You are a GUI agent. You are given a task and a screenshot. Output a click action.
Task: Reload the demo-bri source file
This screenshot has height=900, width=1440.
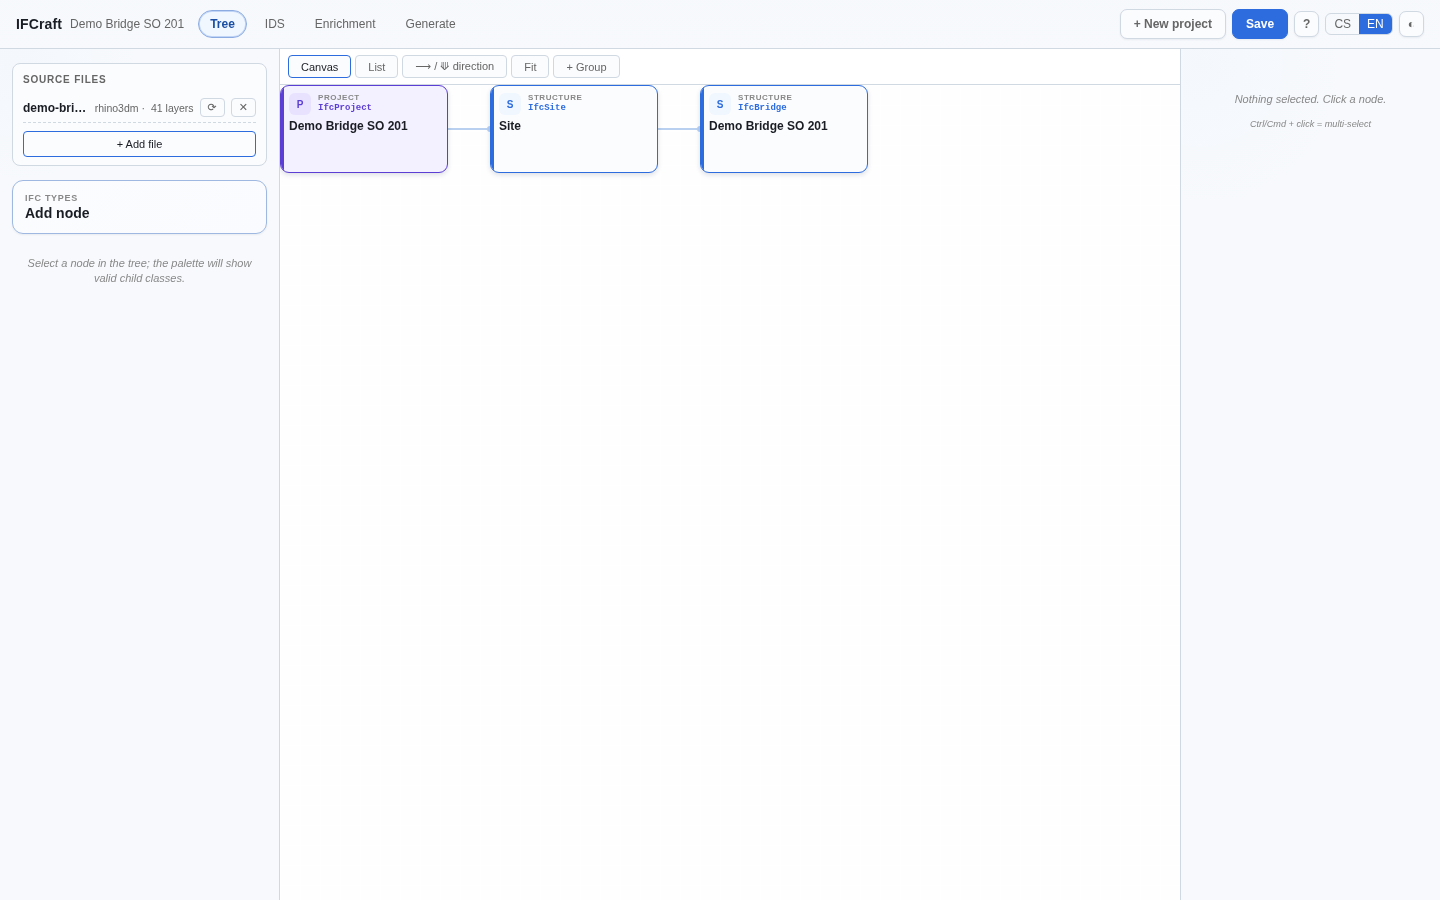(x=212, y=108)
